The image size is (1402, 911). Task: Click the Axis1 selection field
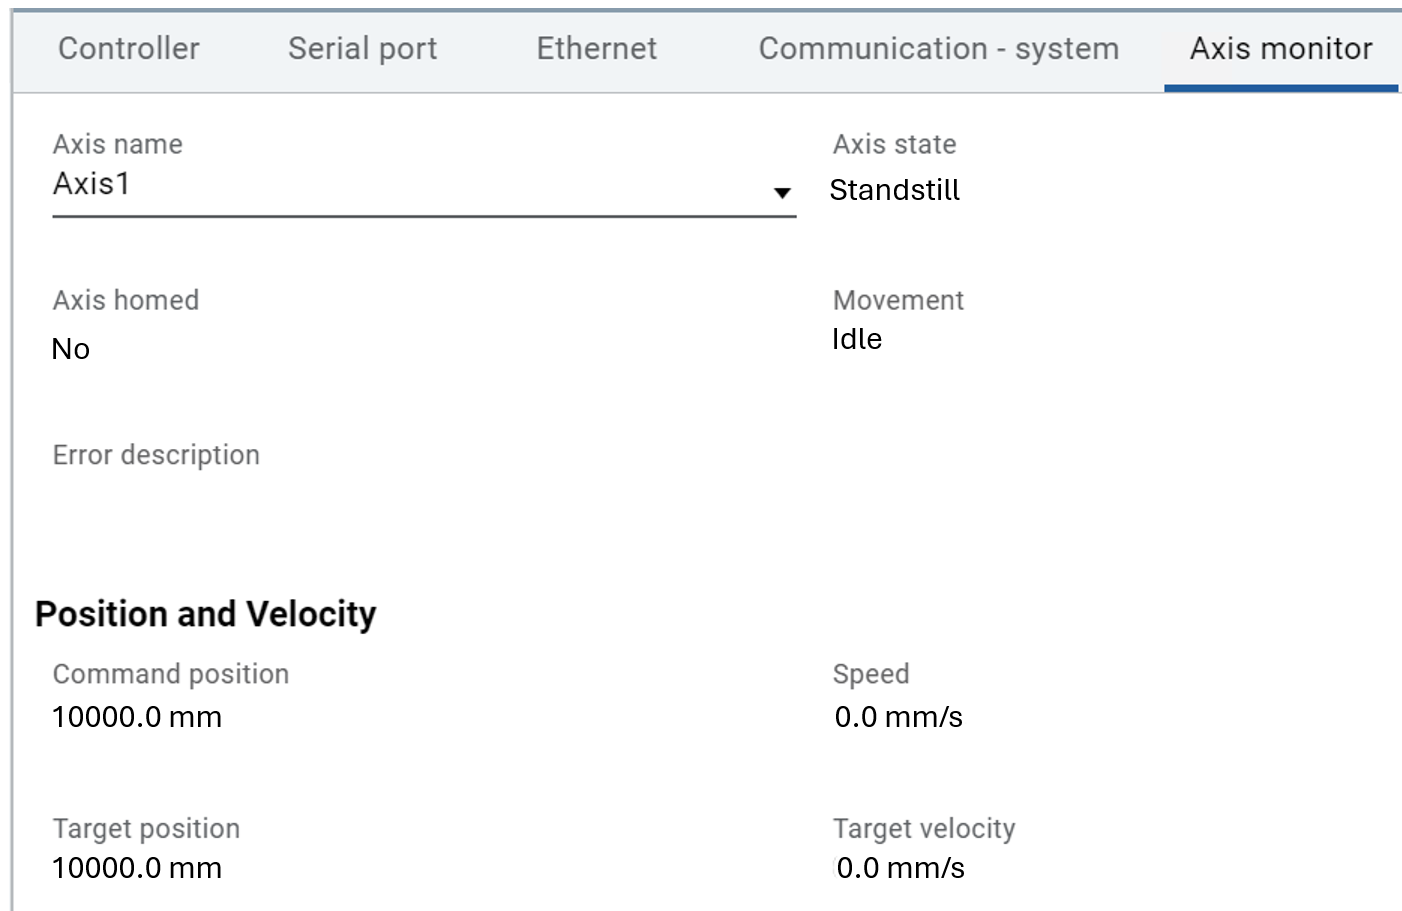[400, 185]
